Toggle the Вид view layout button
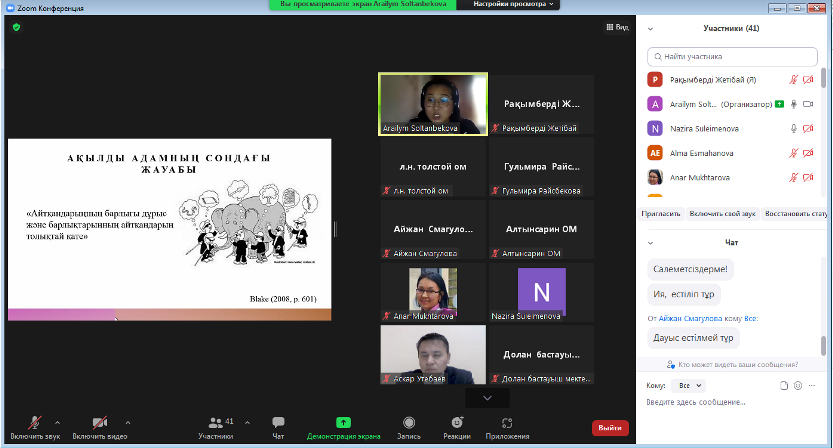833x448 pixels. tap(617, 27)
